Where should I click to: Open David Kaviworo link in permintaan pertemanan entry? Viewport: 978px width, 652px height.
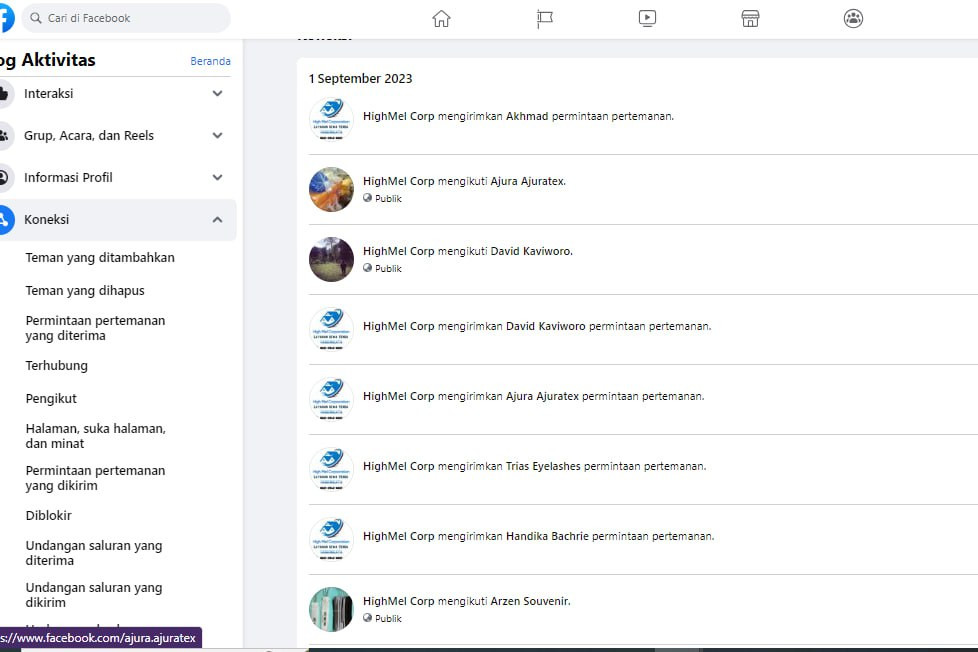(x=546, y=326)
